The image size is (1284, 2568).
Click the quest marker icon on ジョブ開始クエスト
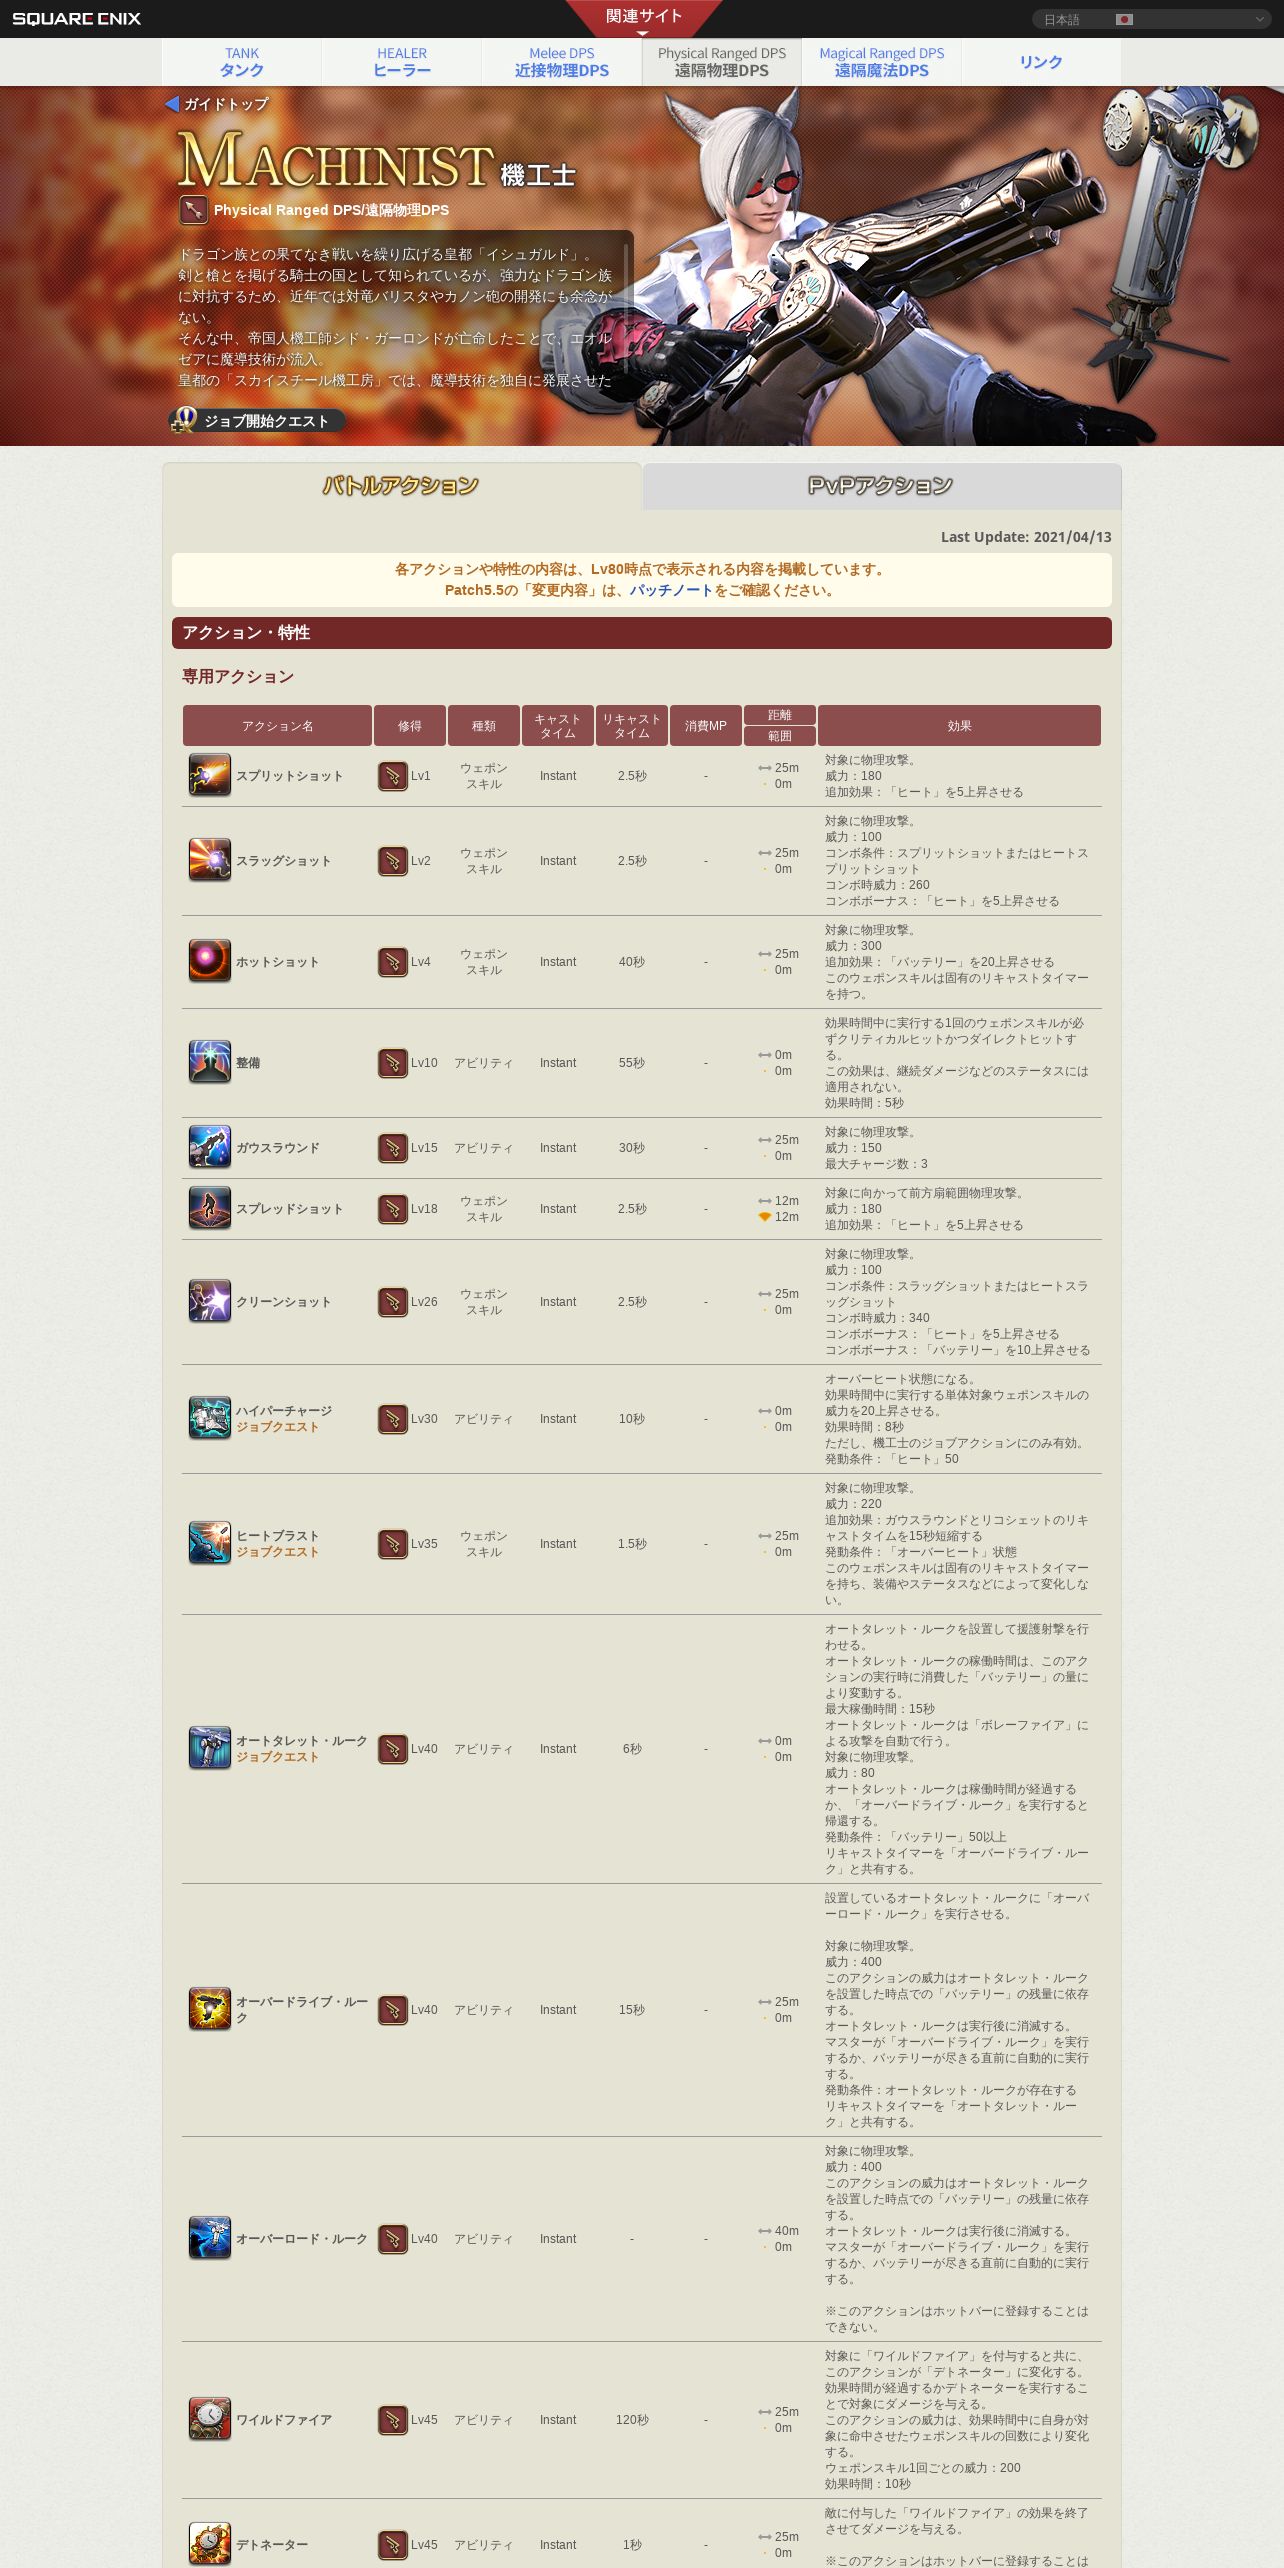[184, 420]
